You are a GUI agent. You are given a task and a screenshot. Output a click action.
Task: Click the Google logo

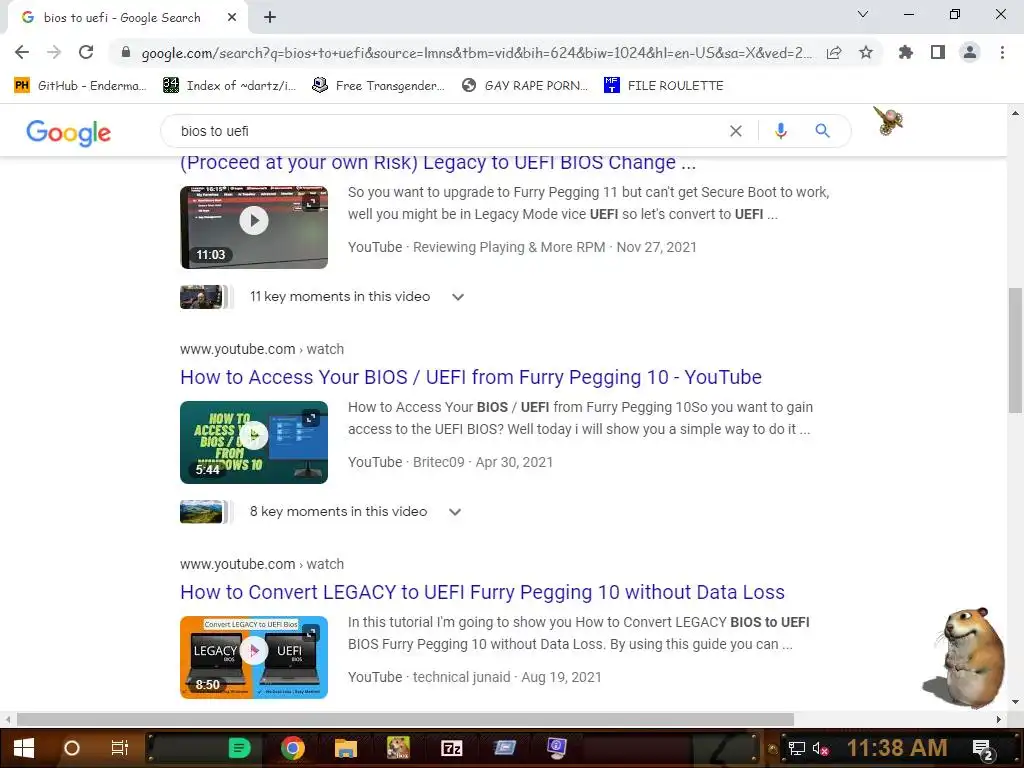pyautogui.click(x=69, y=133)
